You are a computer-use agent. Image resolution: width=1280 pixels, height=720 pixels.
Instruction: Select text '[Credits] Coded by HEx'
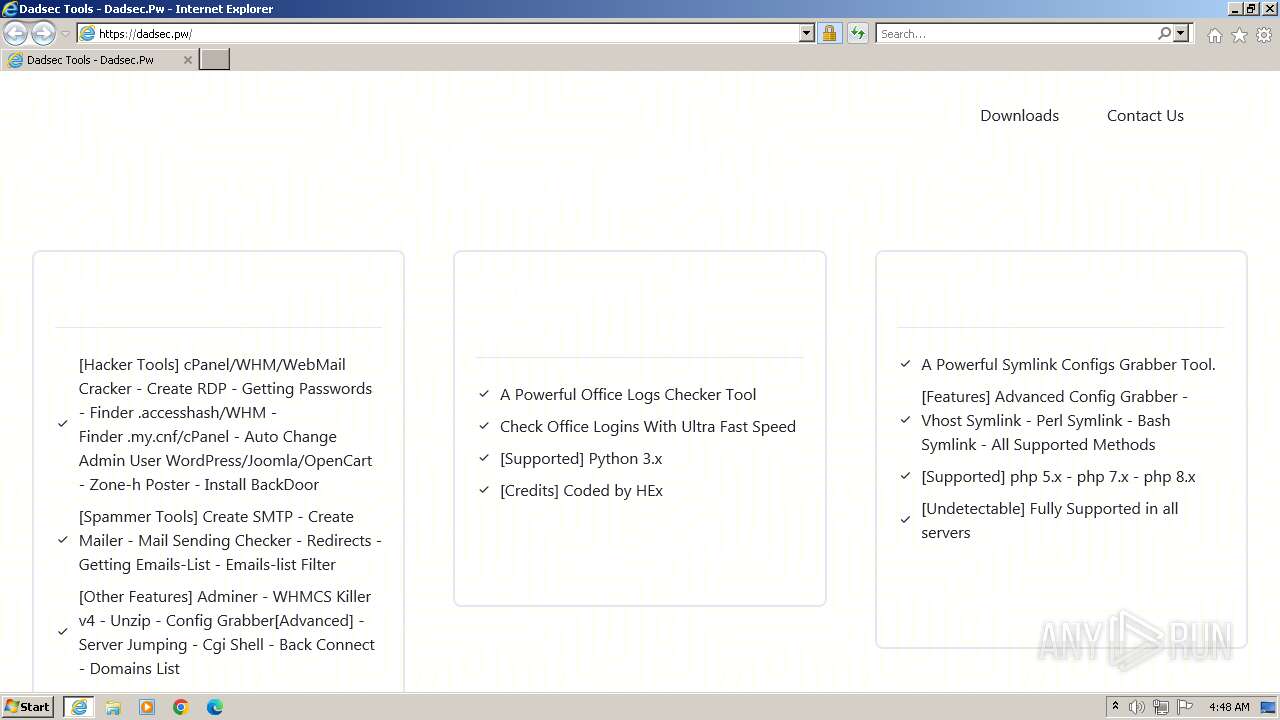(581, 491)
